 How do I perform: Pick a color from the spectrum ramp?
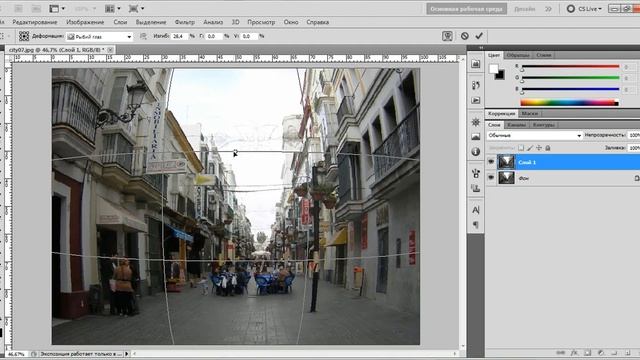[569, 102]
